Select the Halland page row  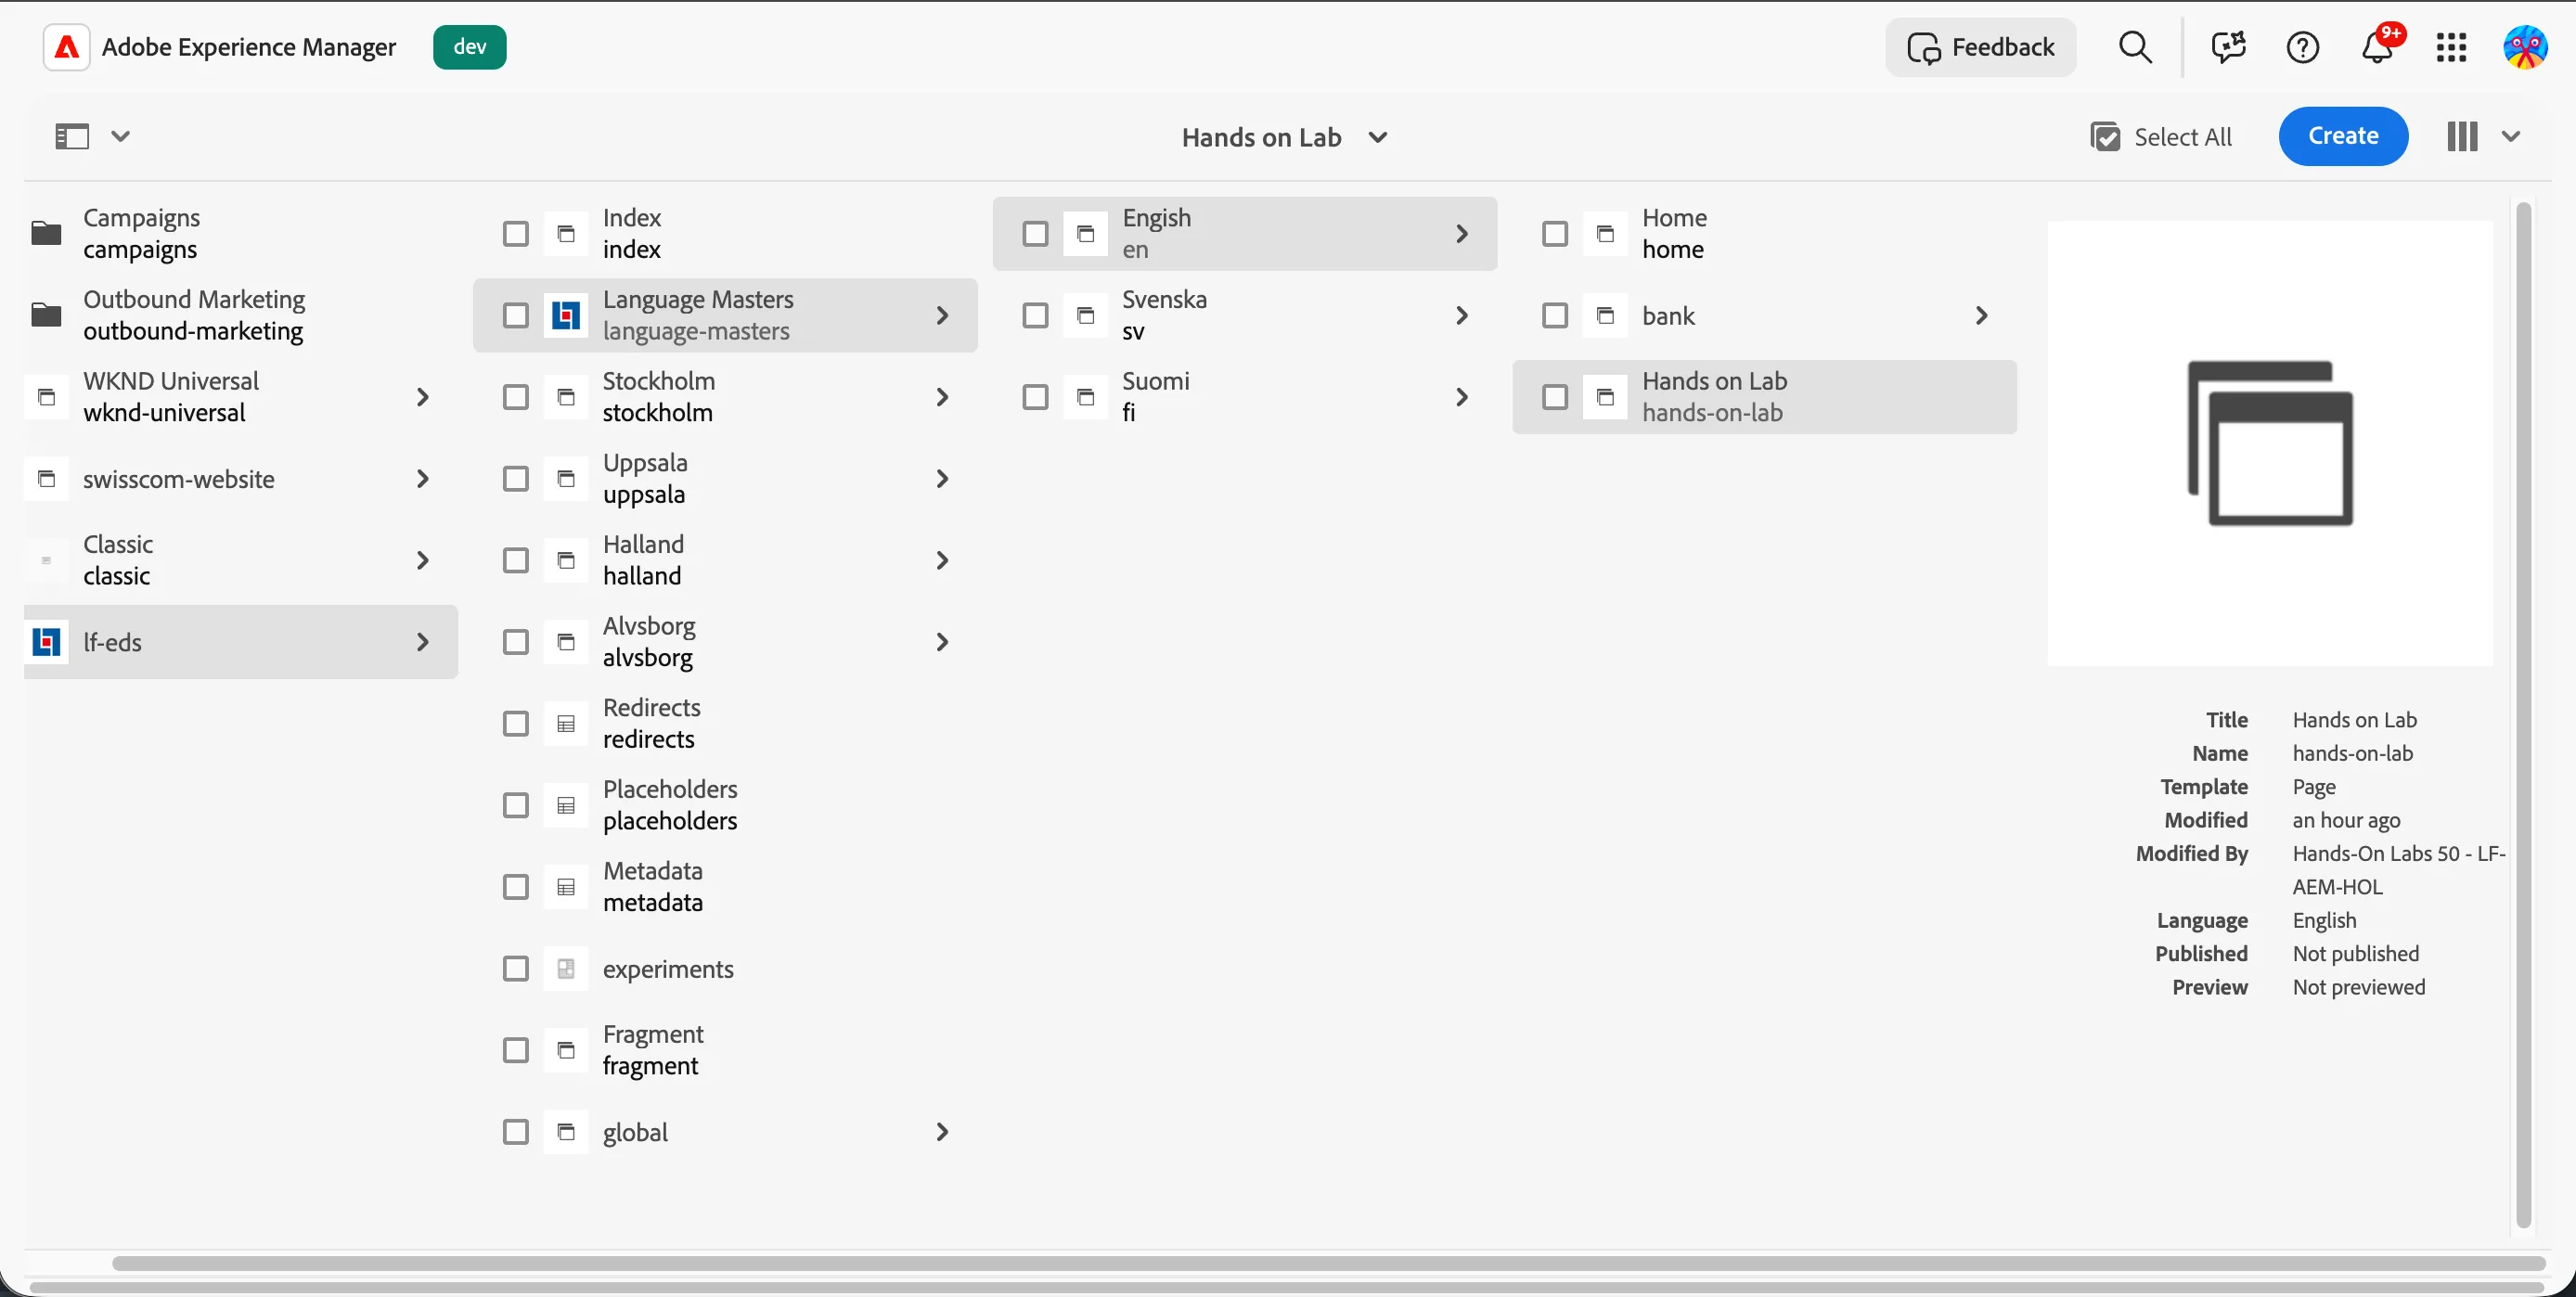click(x=725, y=560)
